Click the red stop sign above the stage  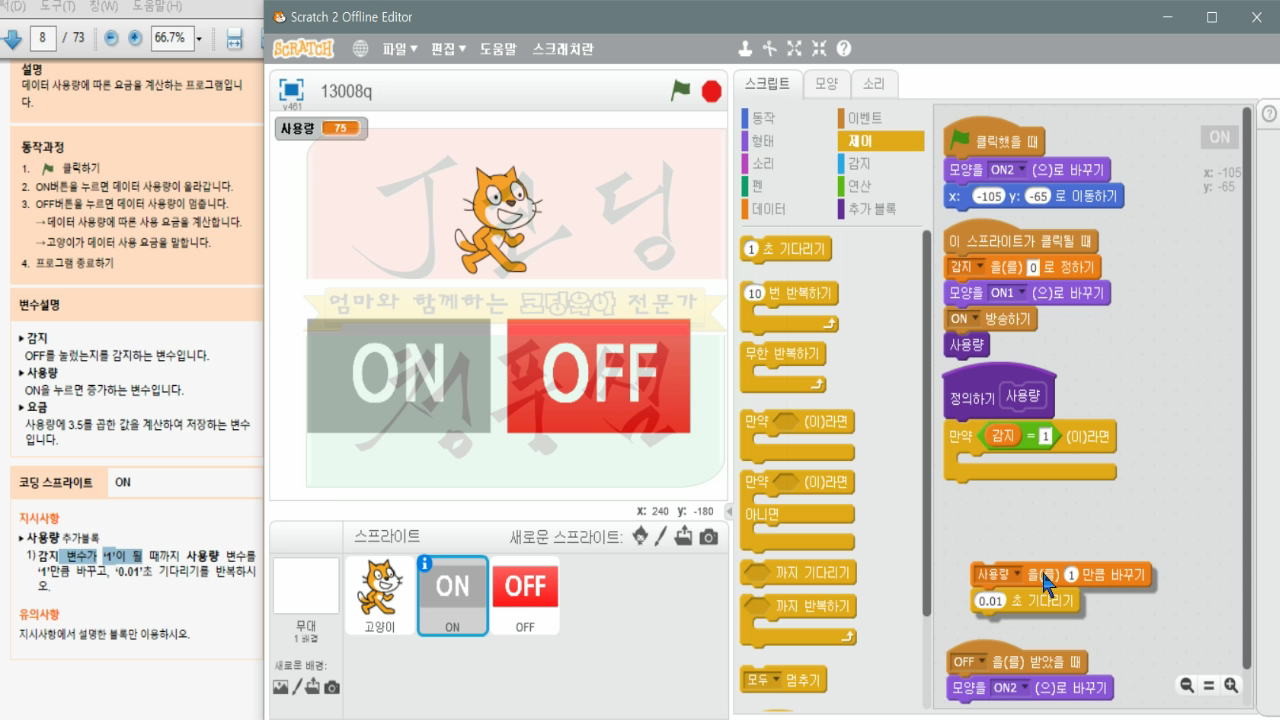[x=712, y=91]
